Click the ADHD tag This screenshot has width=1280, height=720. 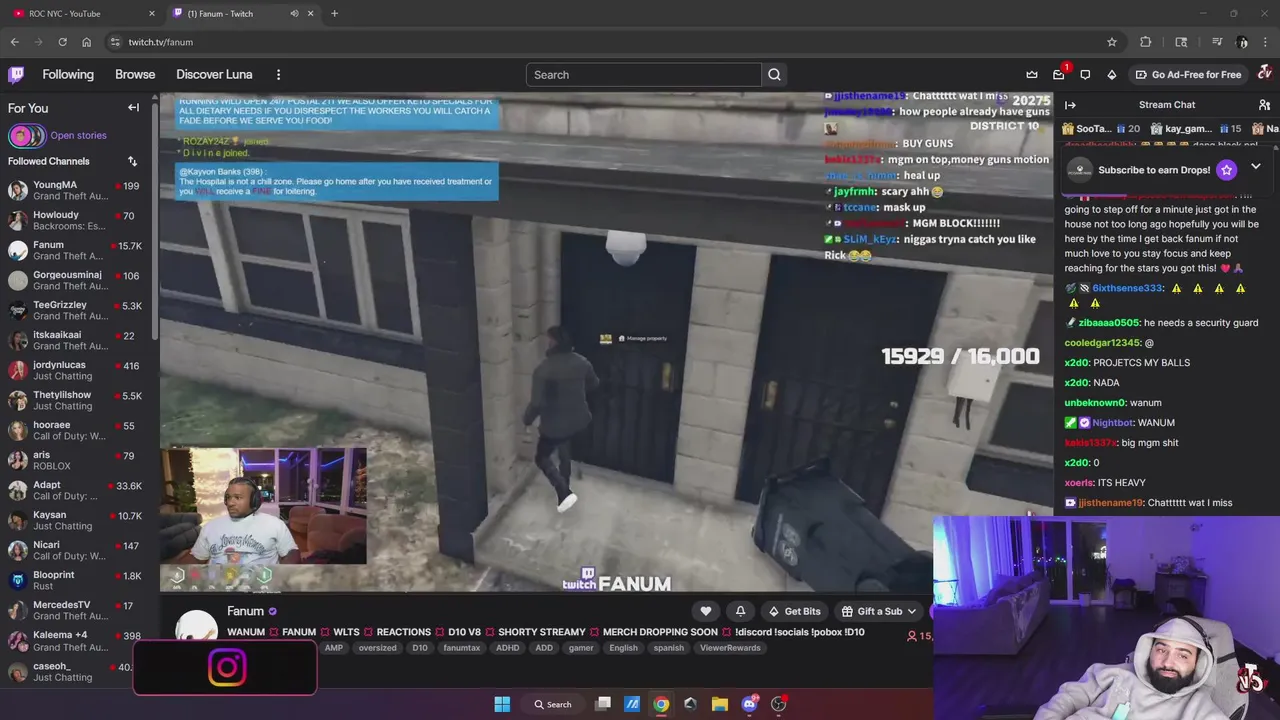(x=508, y=648)
